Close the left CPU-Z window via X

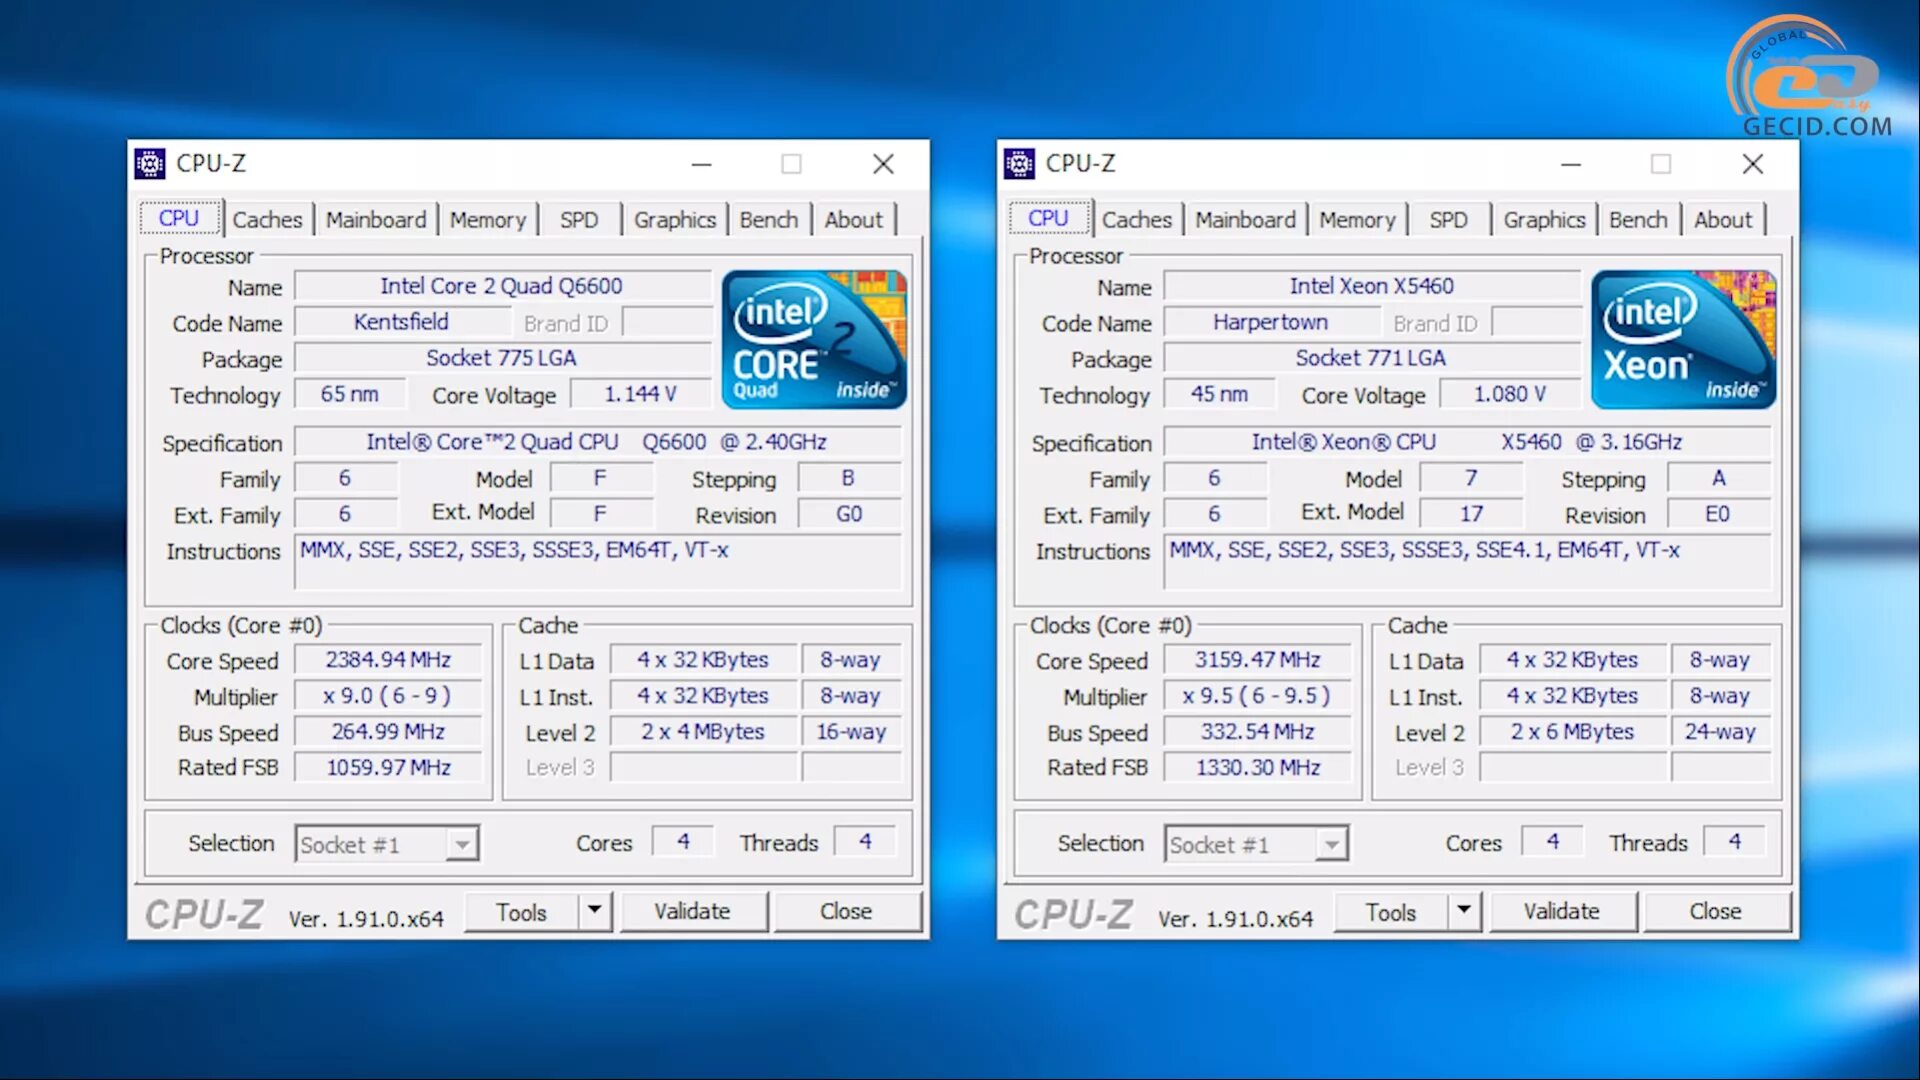883,164
